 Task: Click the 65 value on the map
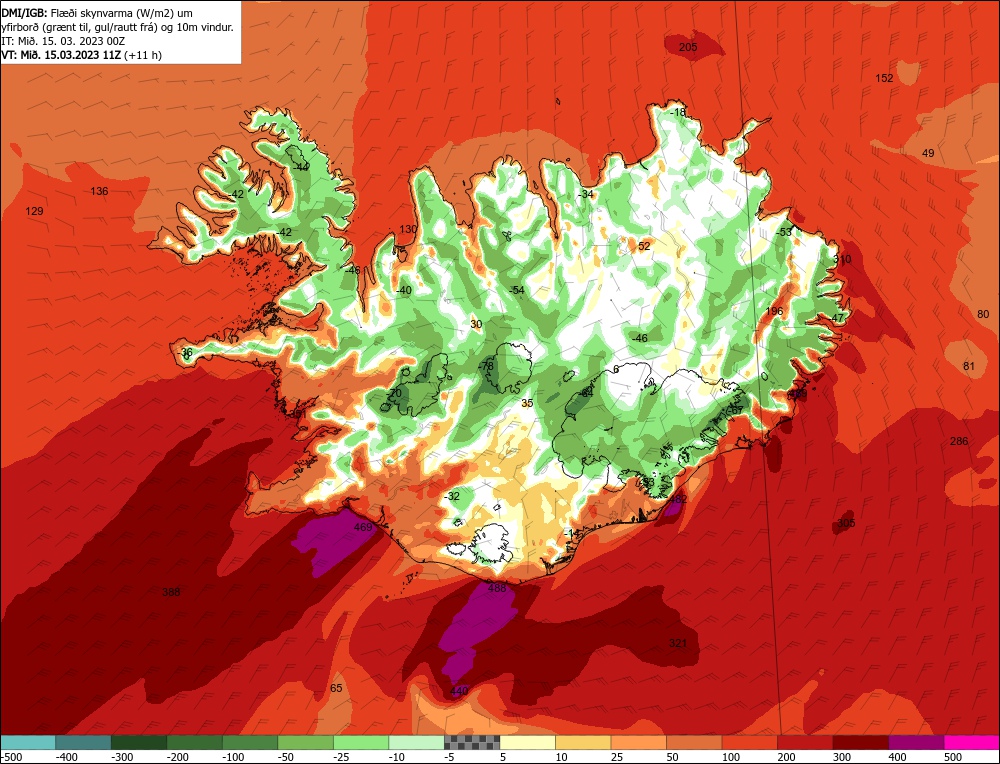[336, 688]
